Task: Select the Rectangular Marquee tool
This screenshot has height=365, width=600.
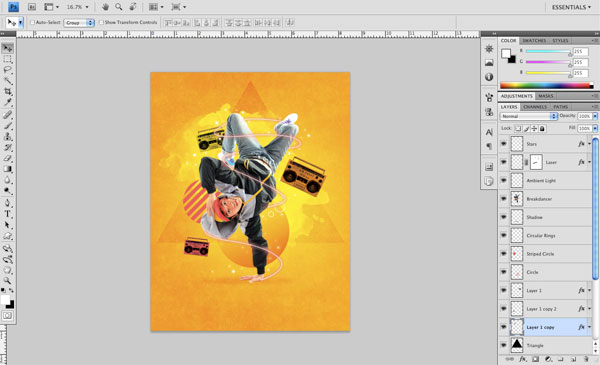Action: point(7,59)
